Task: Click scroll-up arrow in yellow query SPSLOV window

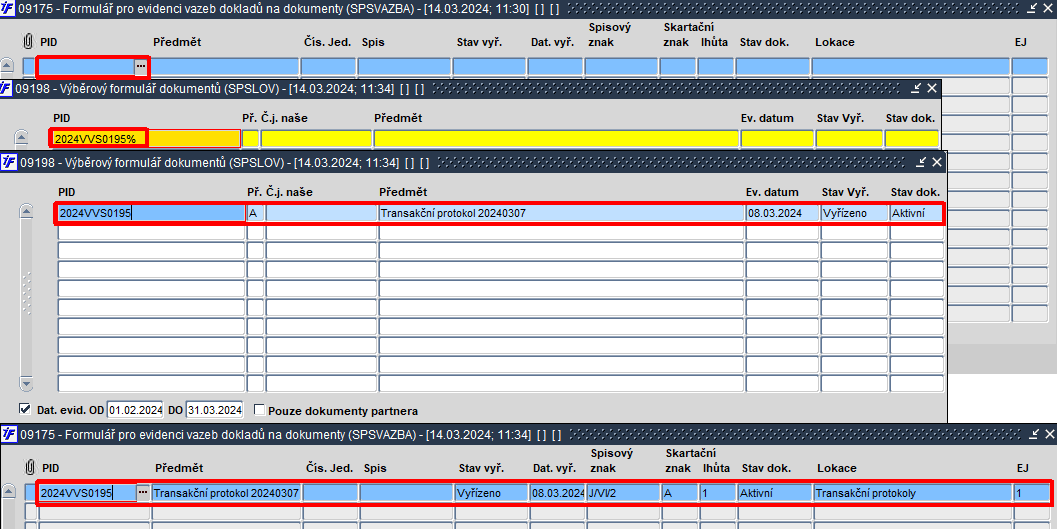Action: [22, 138]
